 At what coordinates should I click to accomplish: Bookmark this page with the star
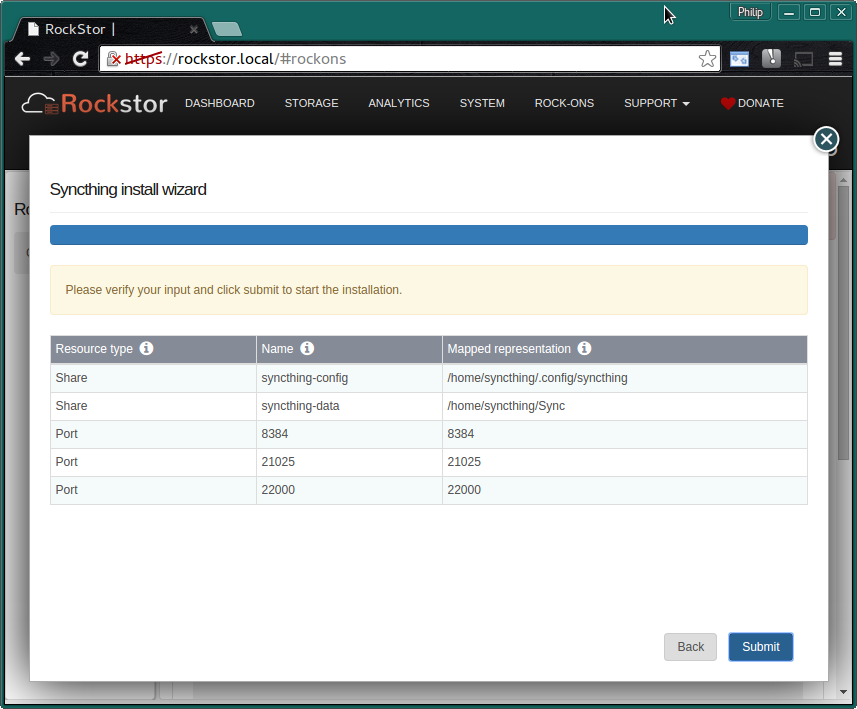click(x=707, y=58)
